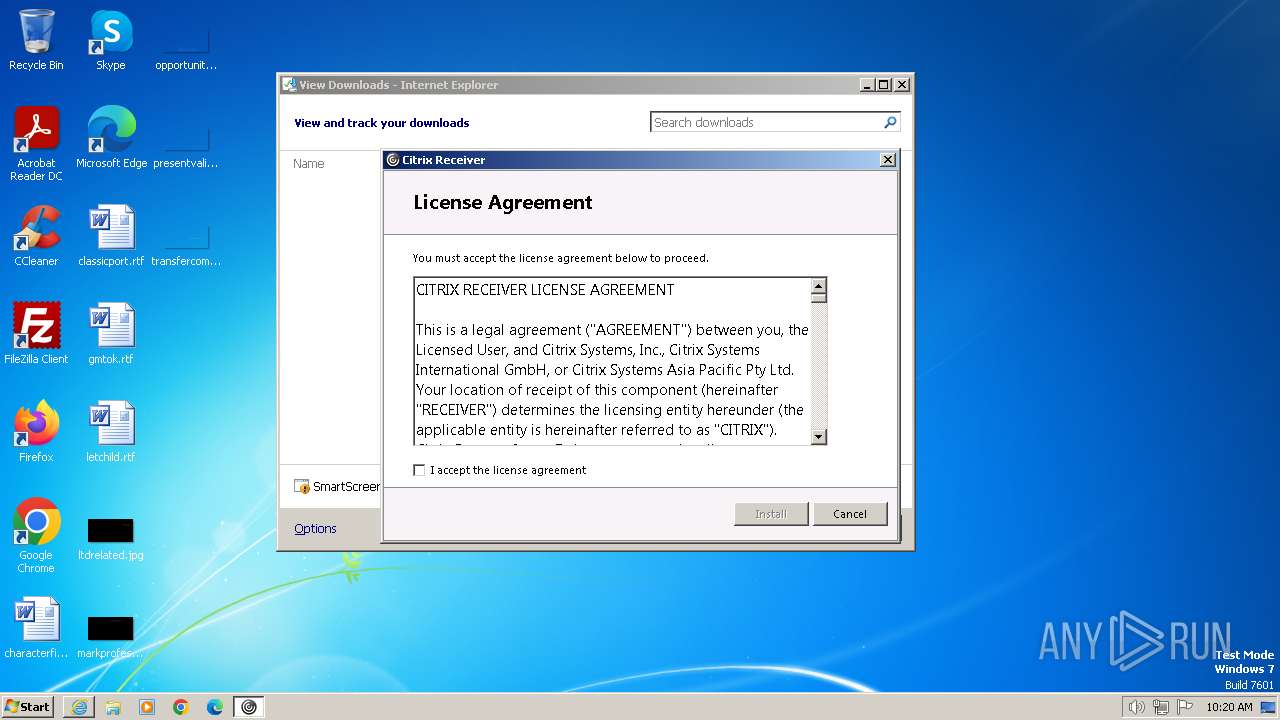Viewport: 1280px width, 720px height.
Task: Click Citrix Receiver taskbar button
Action: coord(249,707)
